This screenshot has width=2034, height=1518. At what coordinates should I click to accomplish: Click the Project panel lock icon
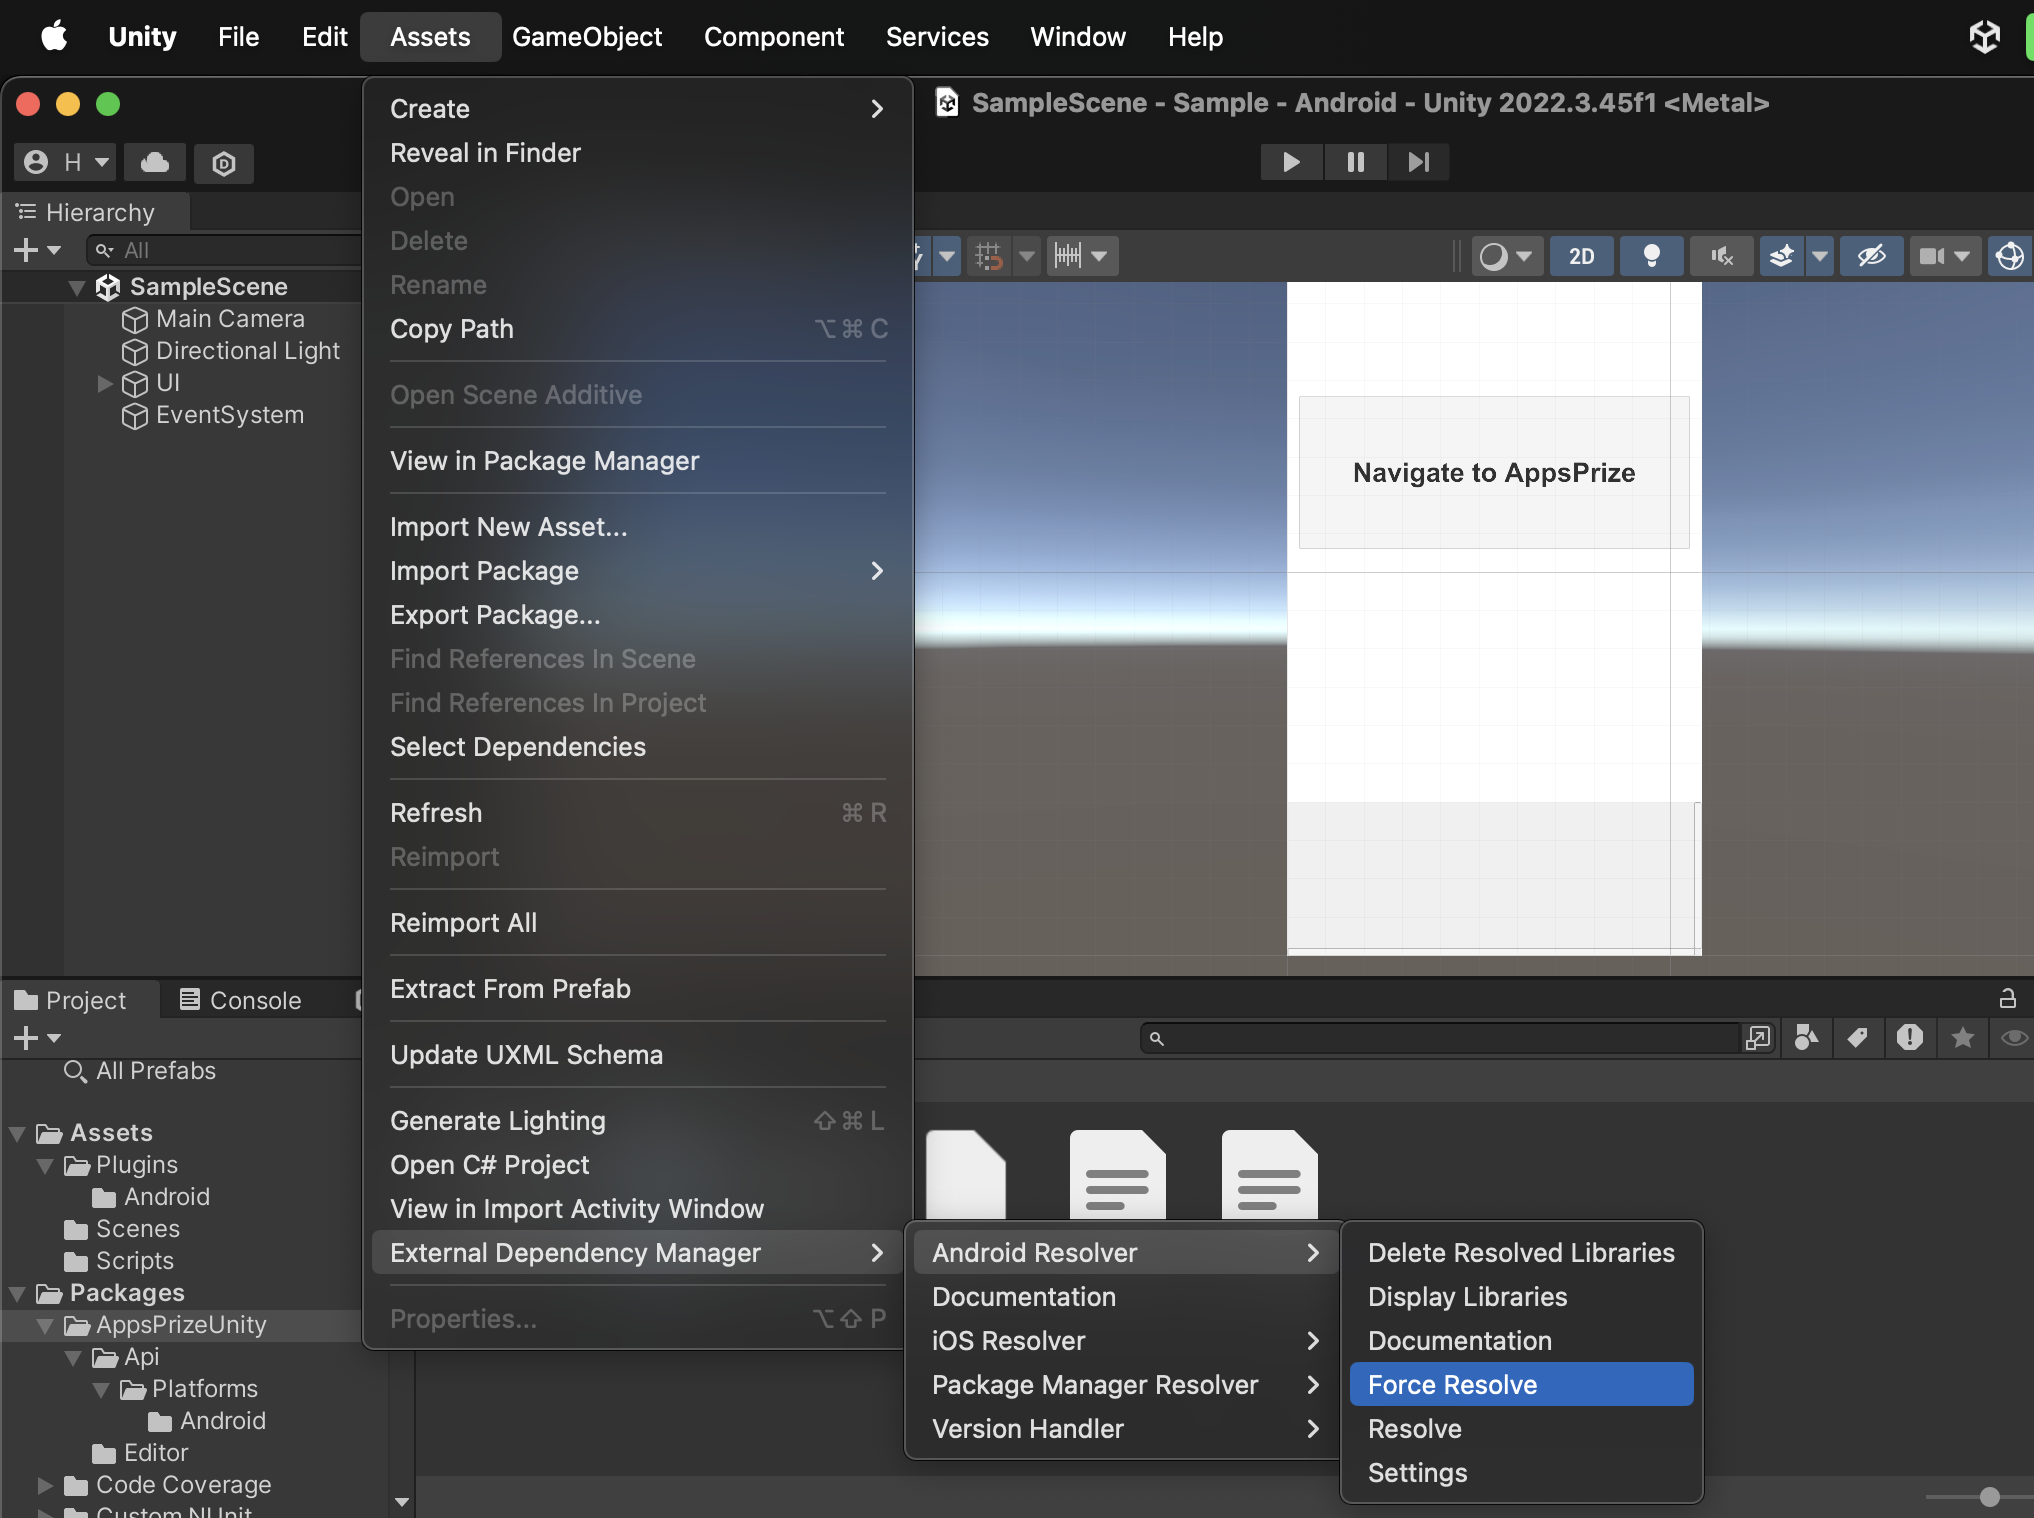(2007, 998)
